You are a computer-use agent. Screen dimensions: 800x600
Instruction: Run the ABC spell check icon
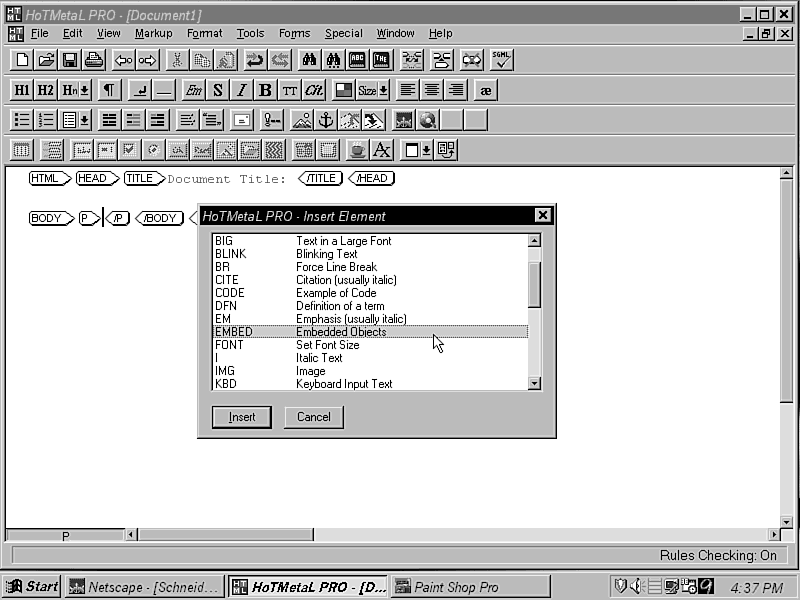click(357, 60)
